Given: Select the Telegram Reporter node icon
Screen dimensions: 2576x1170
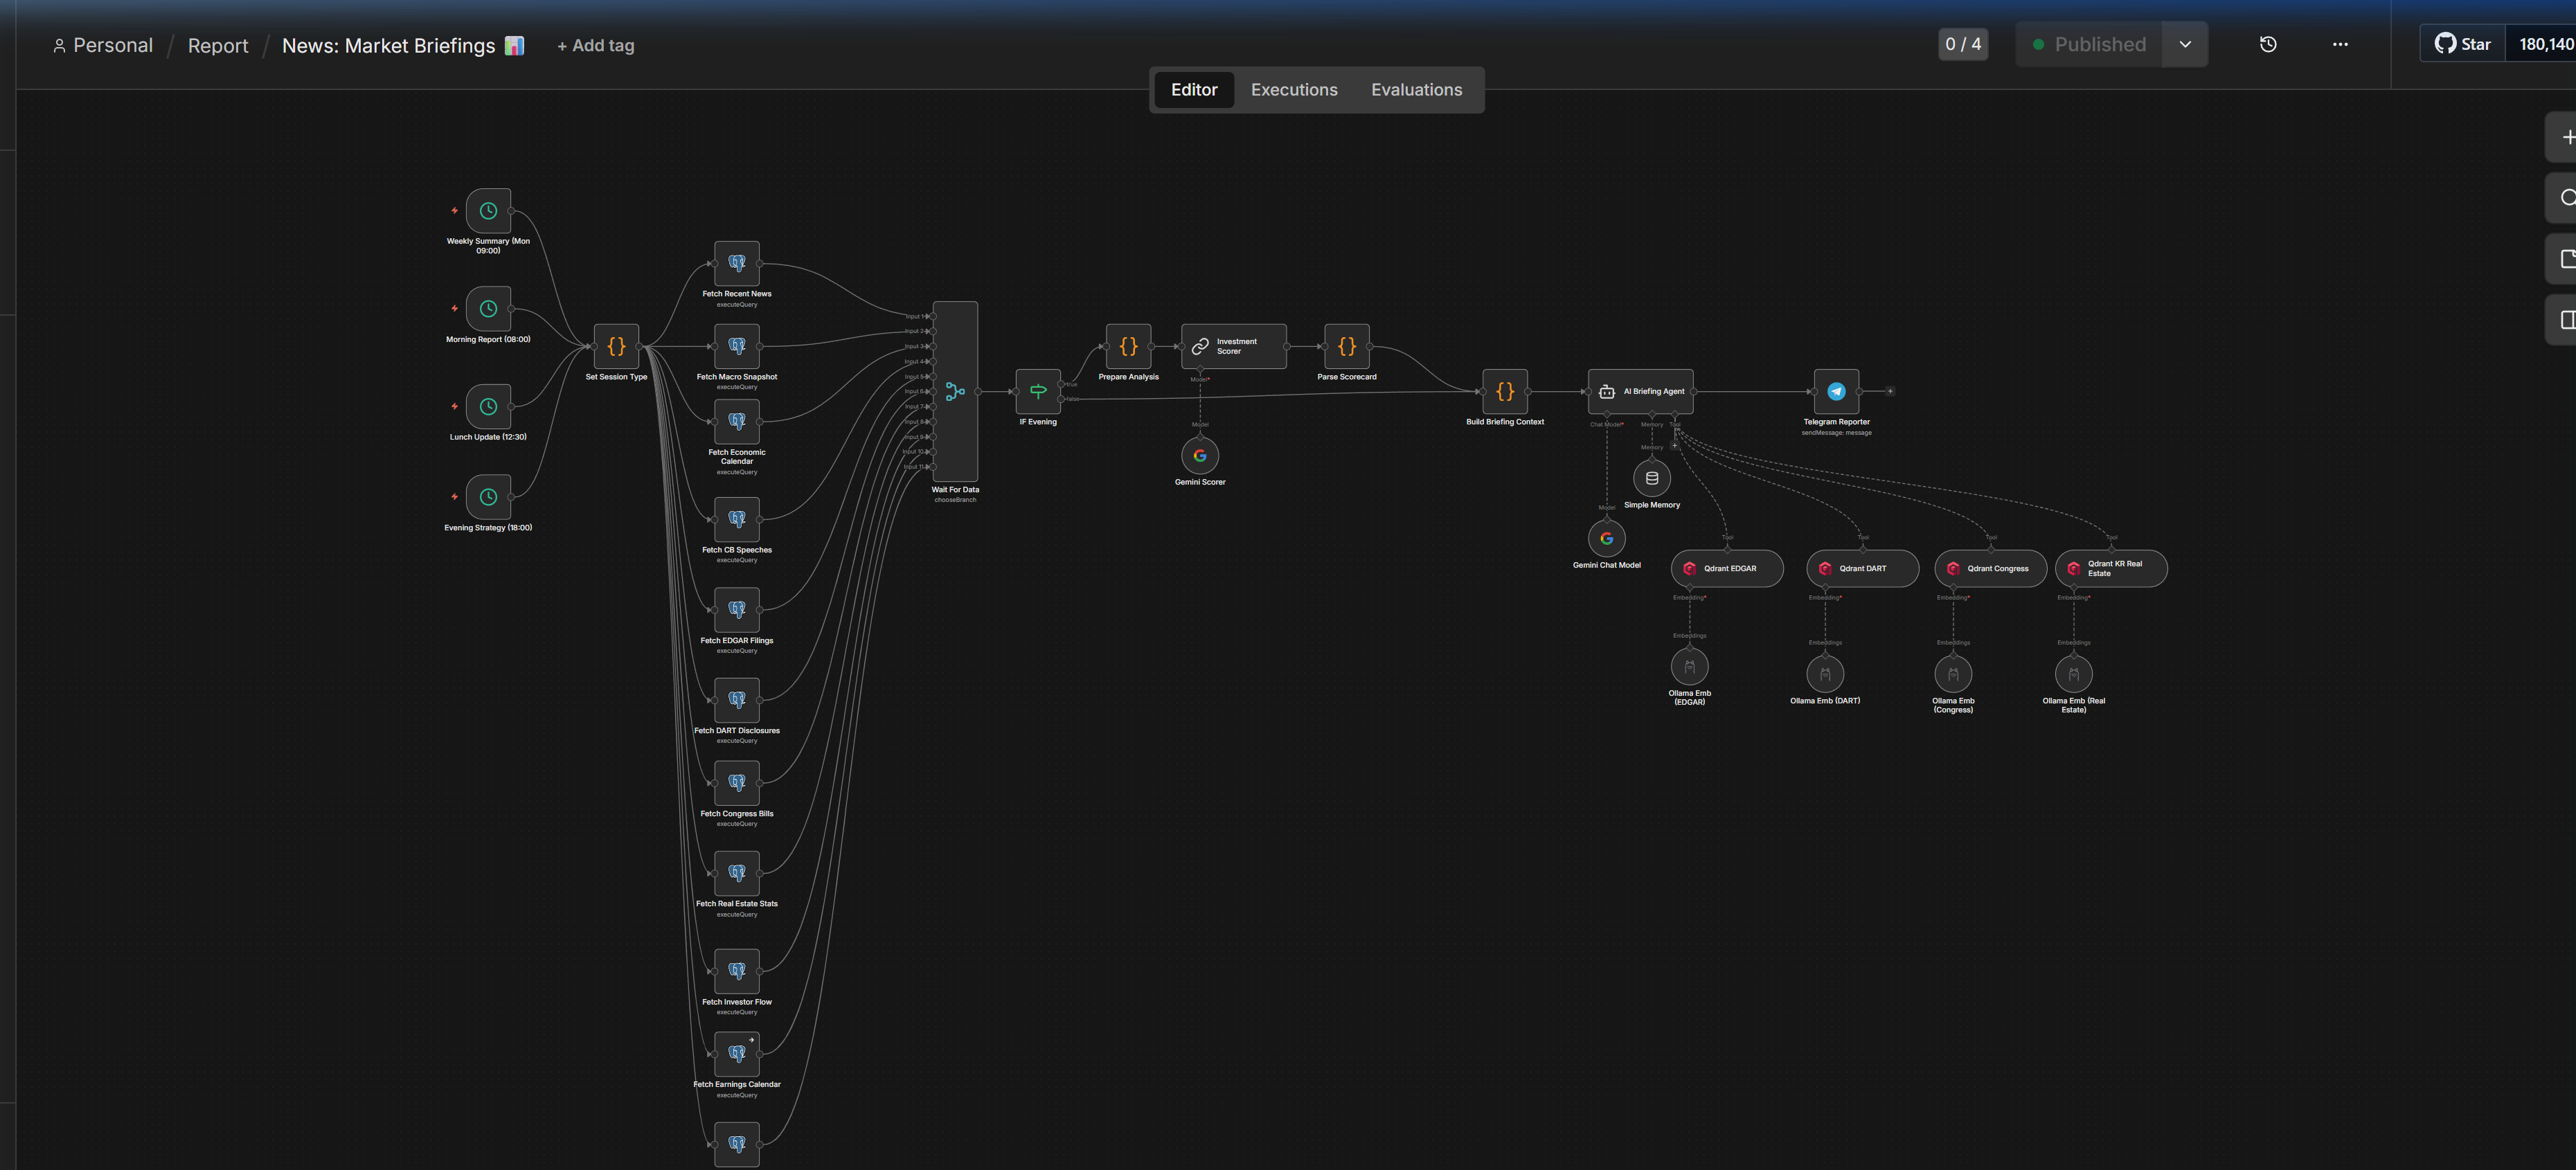Looking at the screenshot, I should pos(1836,392).
